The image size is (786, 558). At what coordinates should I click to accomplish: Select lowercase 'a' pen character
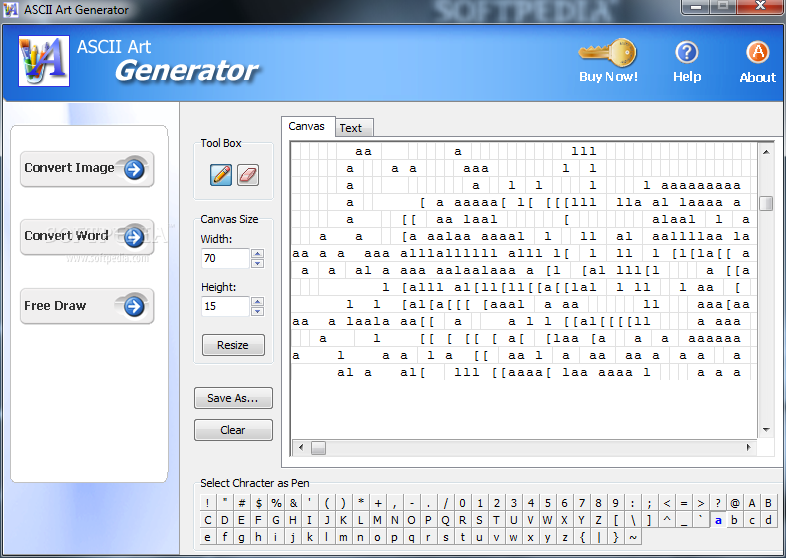(x=718, y=520)
